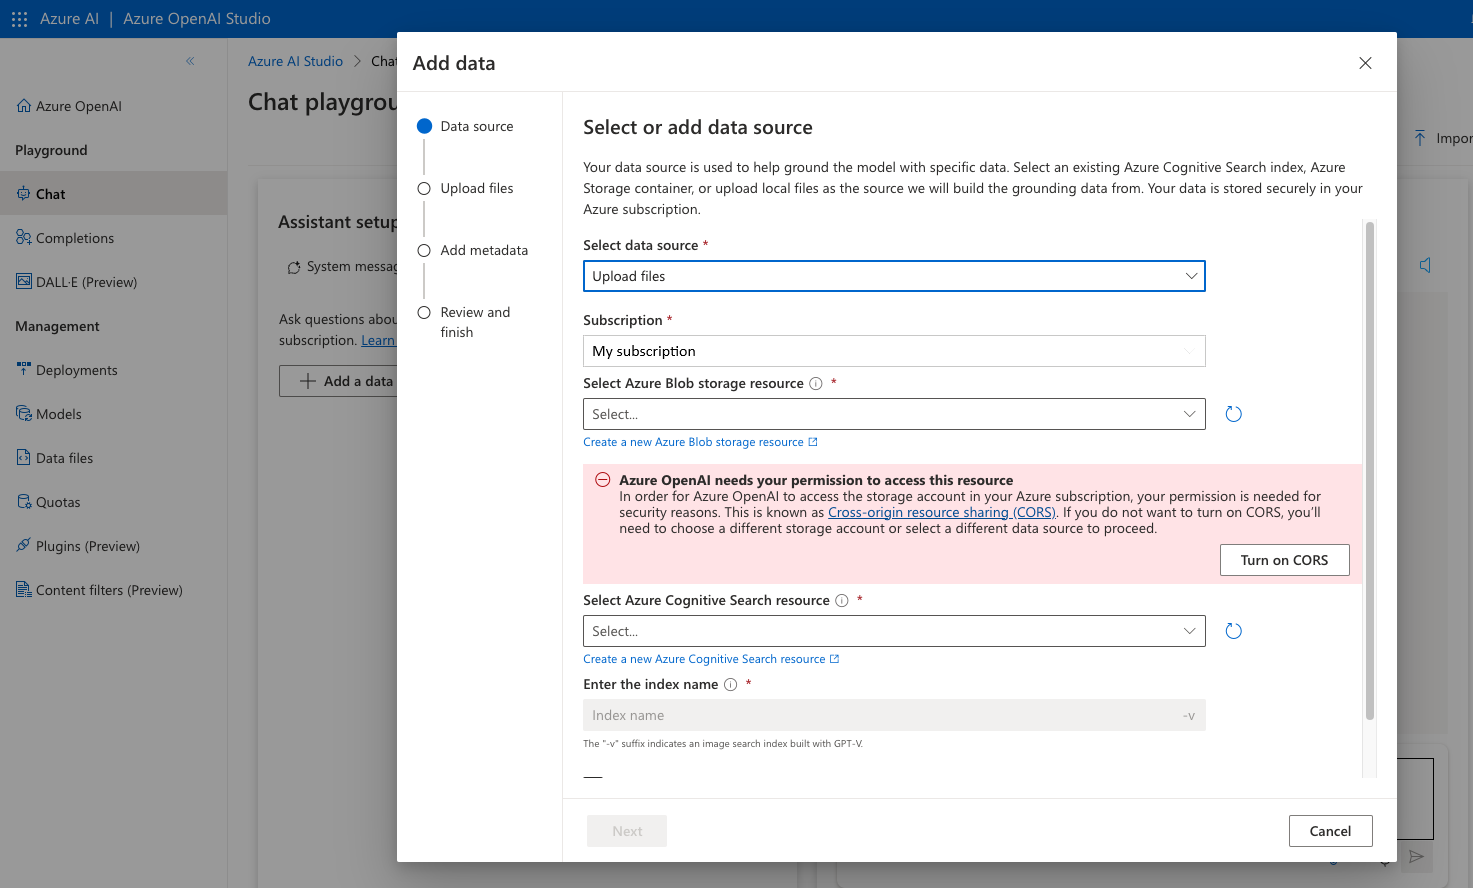1473x888 pixels.
Task: Expand the Azure Cognitive Search resource dropdown
Action: tap(894, 631)
